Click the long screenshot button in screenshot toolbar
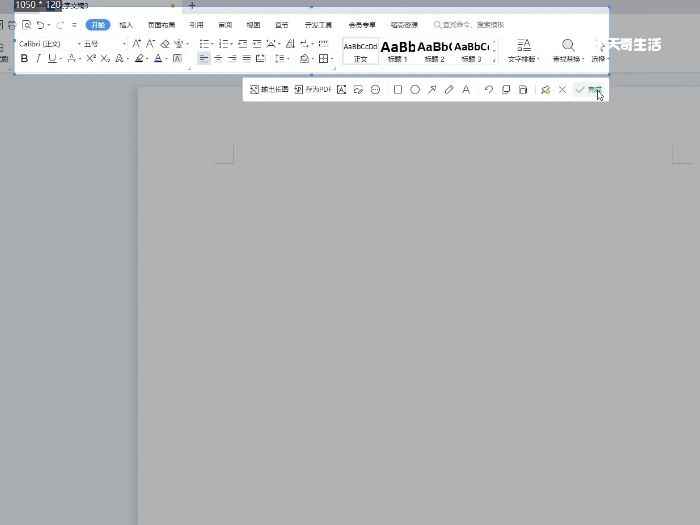Viewport: 700px width, 525px height. click(x=269, y=90)
